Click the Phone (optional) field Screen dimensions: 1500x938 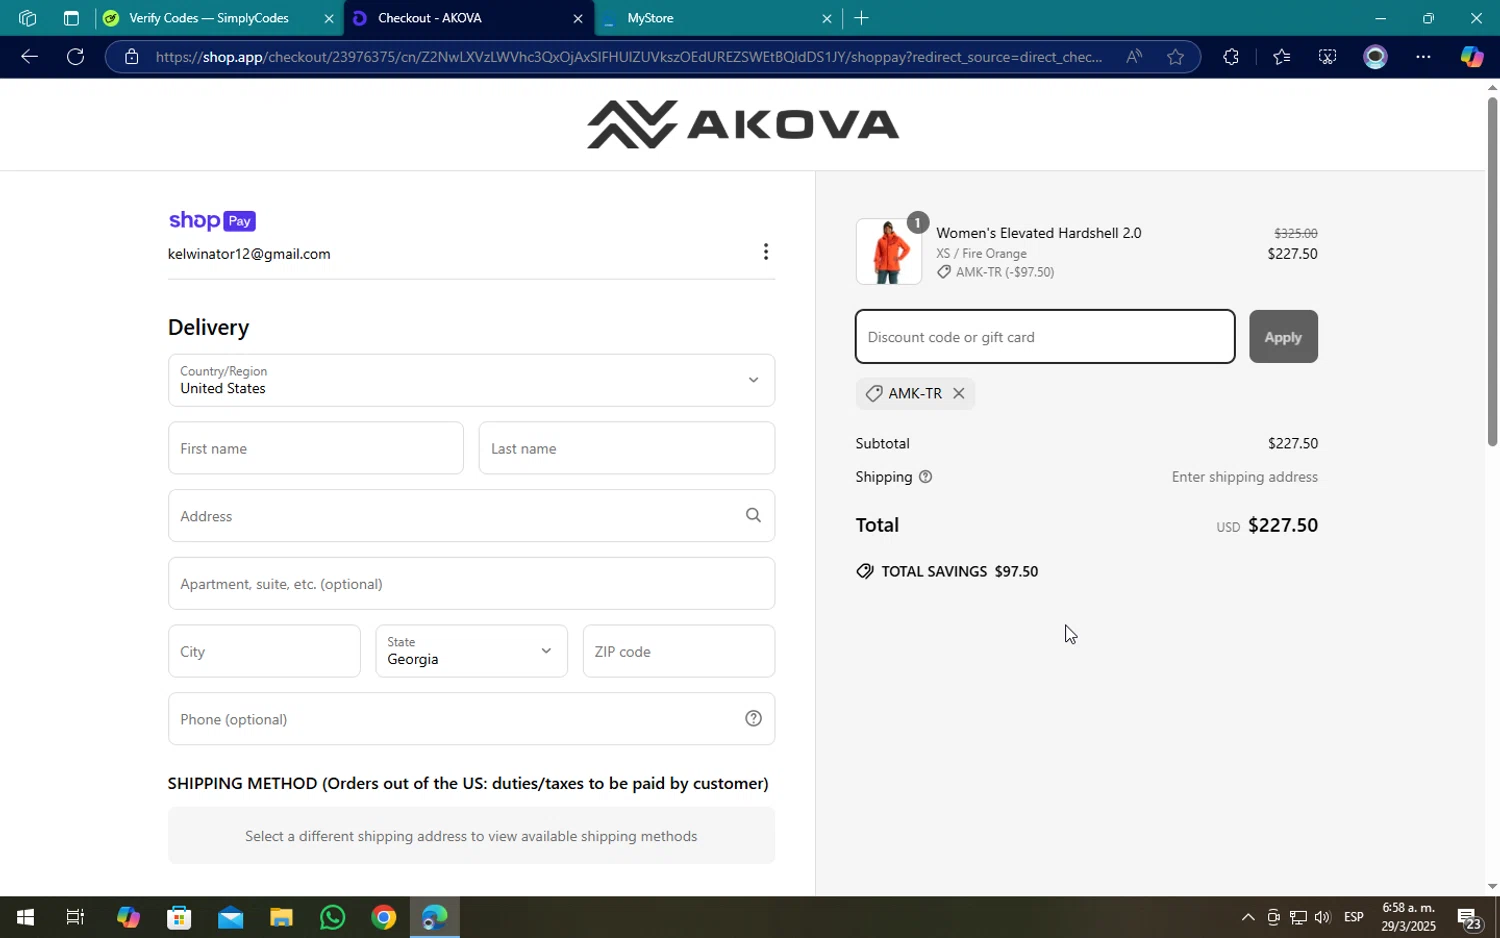[x=471, y=719]
